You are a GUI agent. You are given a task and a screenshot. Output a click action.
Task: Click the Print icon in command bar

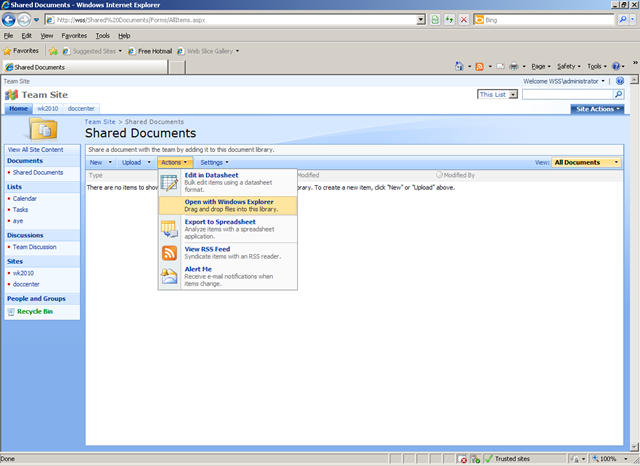(514, 66)
